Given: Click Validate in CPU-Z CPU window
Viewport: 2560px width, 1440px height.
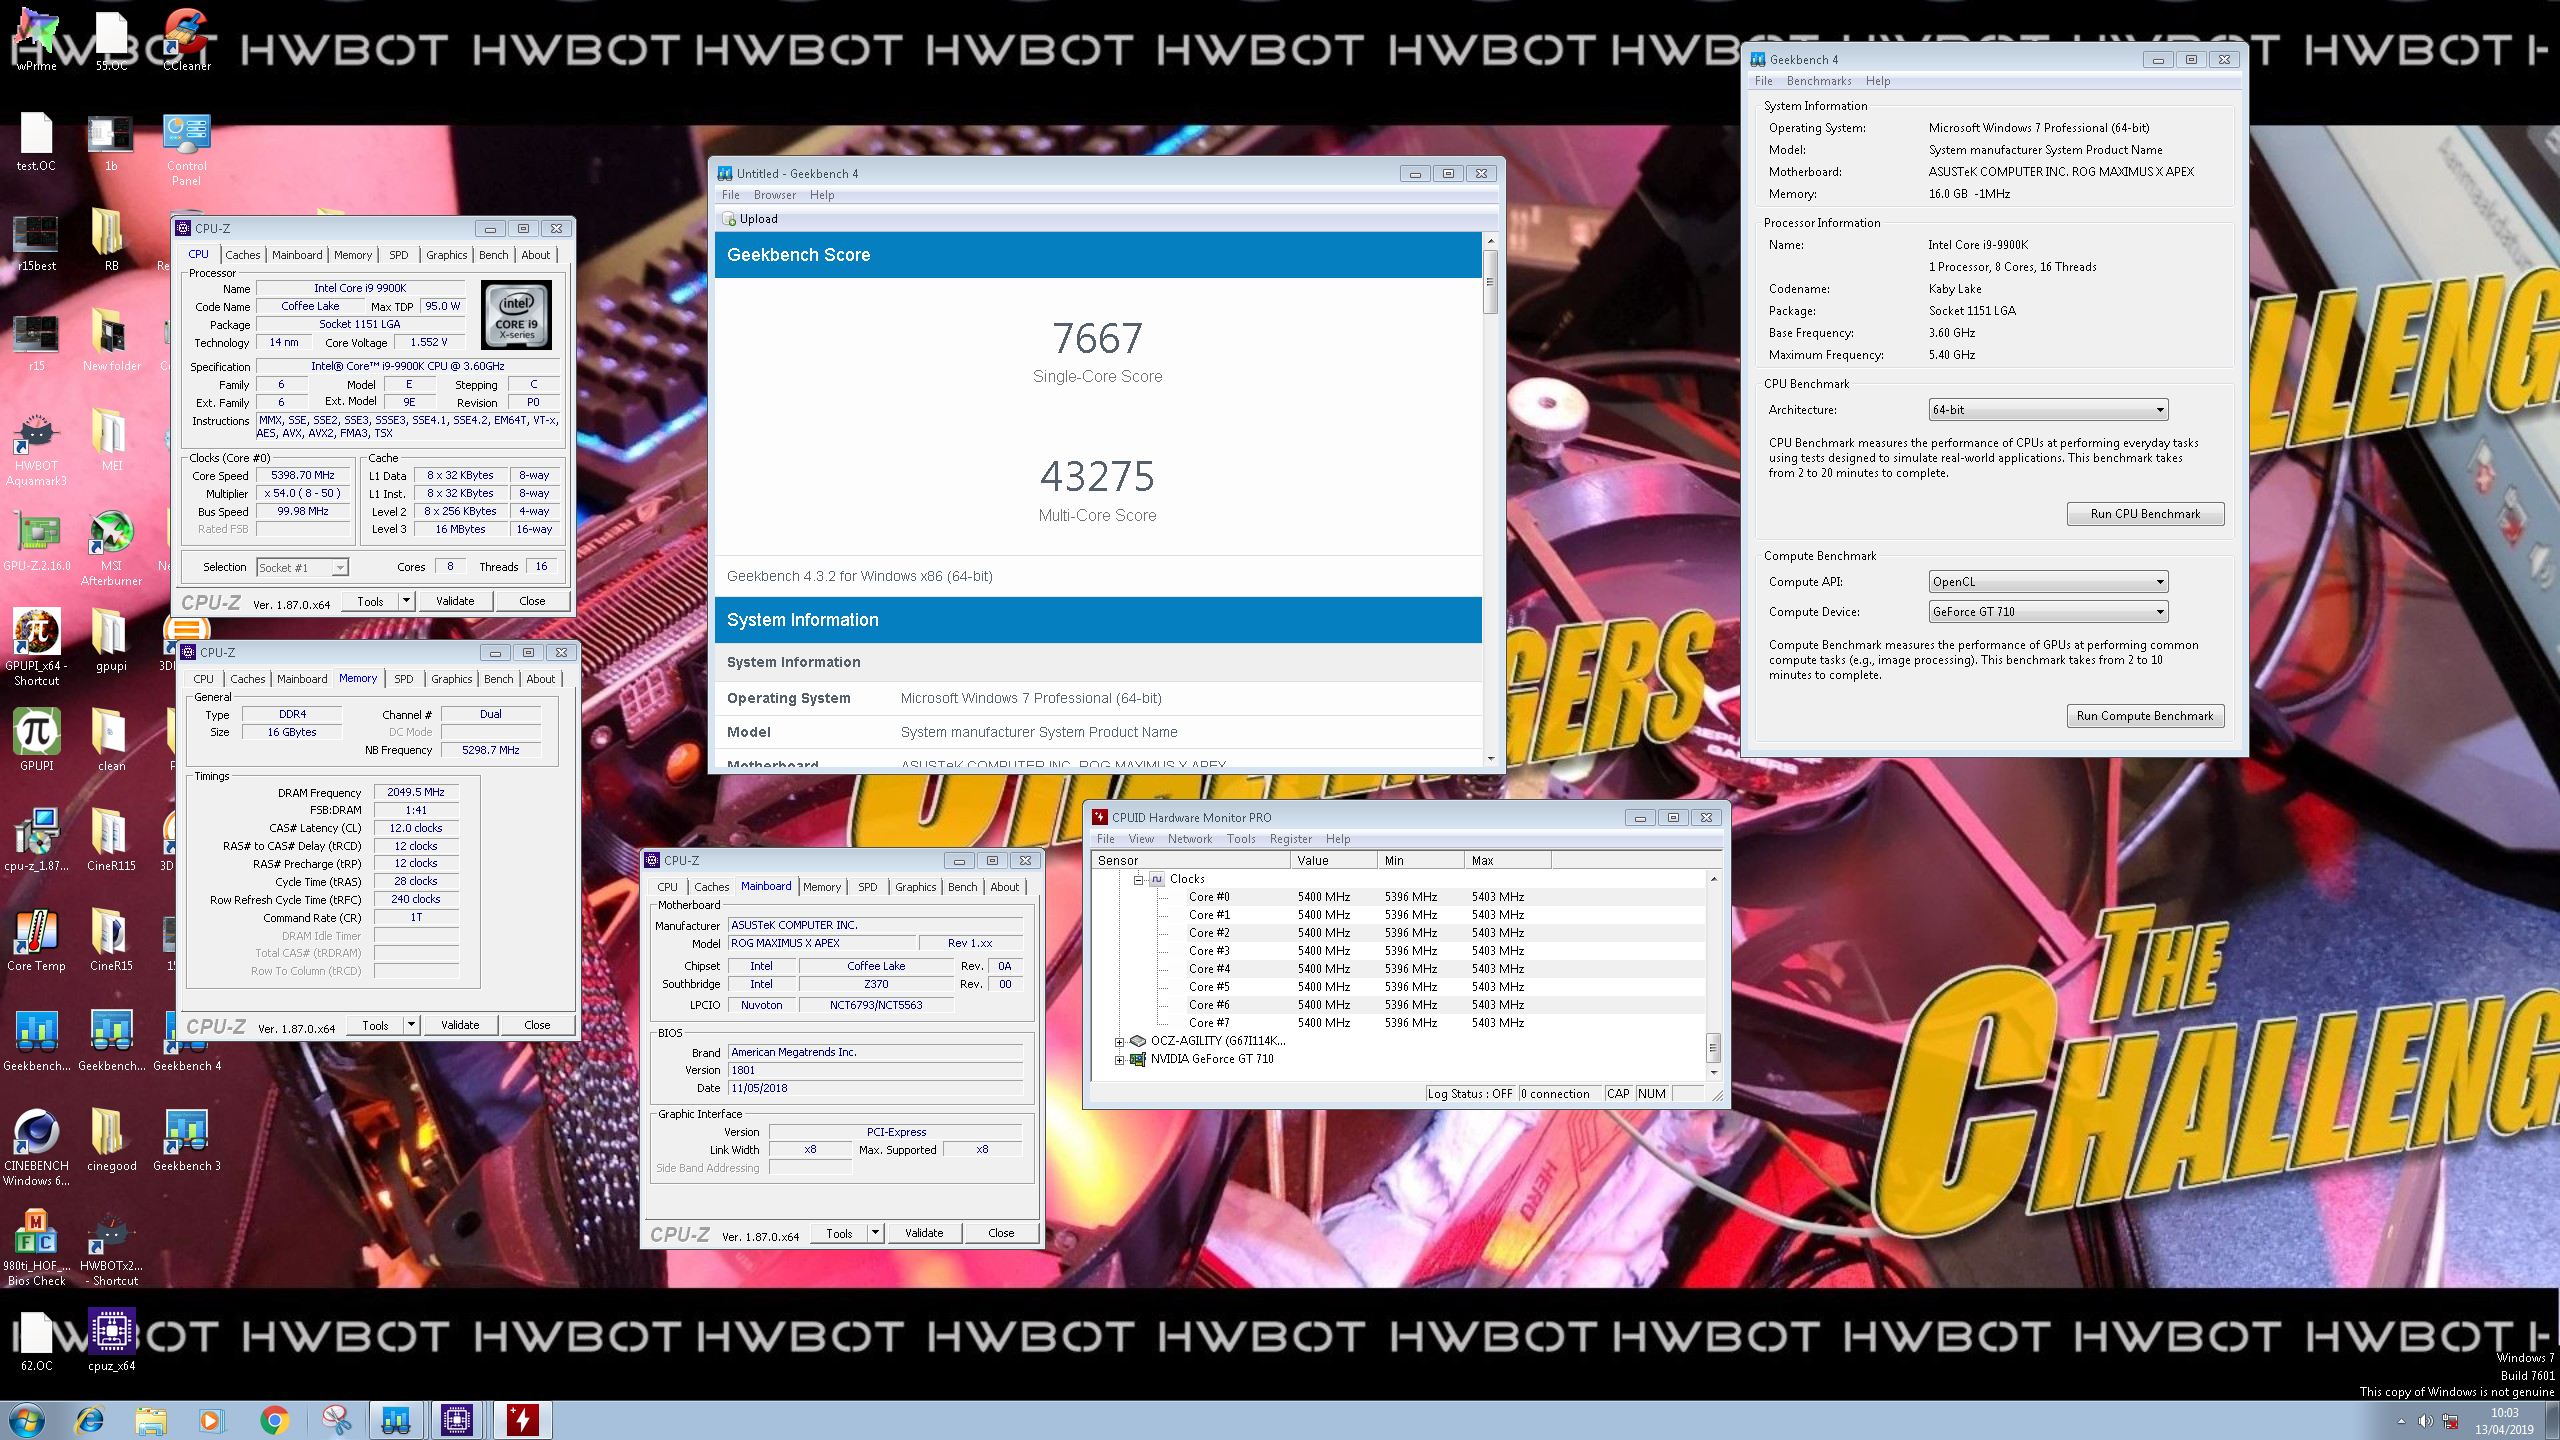Looking at the screenshot, I should coord(455,601).
